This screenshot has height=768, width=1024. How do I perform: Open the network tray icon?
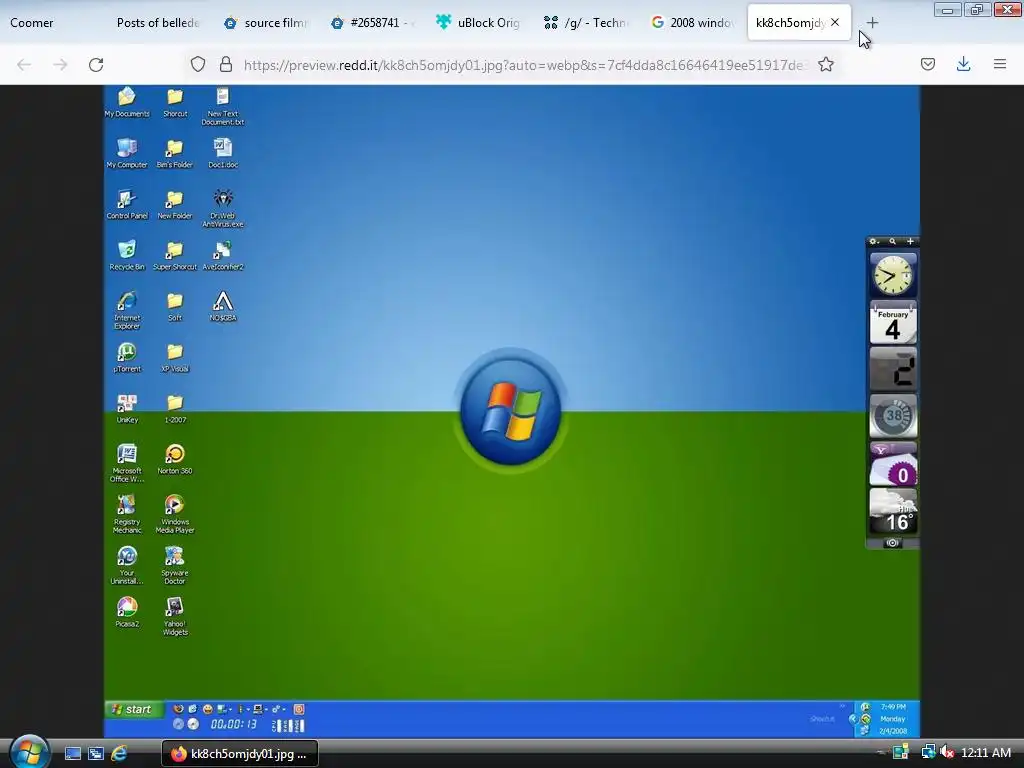[928, 753]
